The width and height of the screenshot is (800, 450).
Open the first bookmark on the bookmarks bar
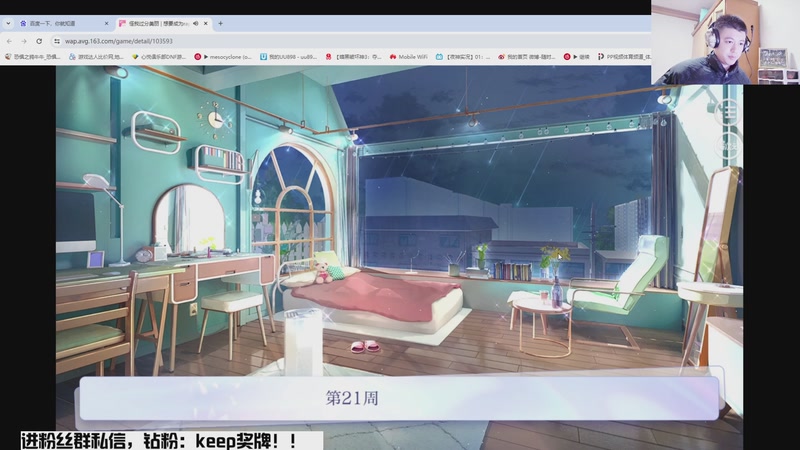pos(33,57)
